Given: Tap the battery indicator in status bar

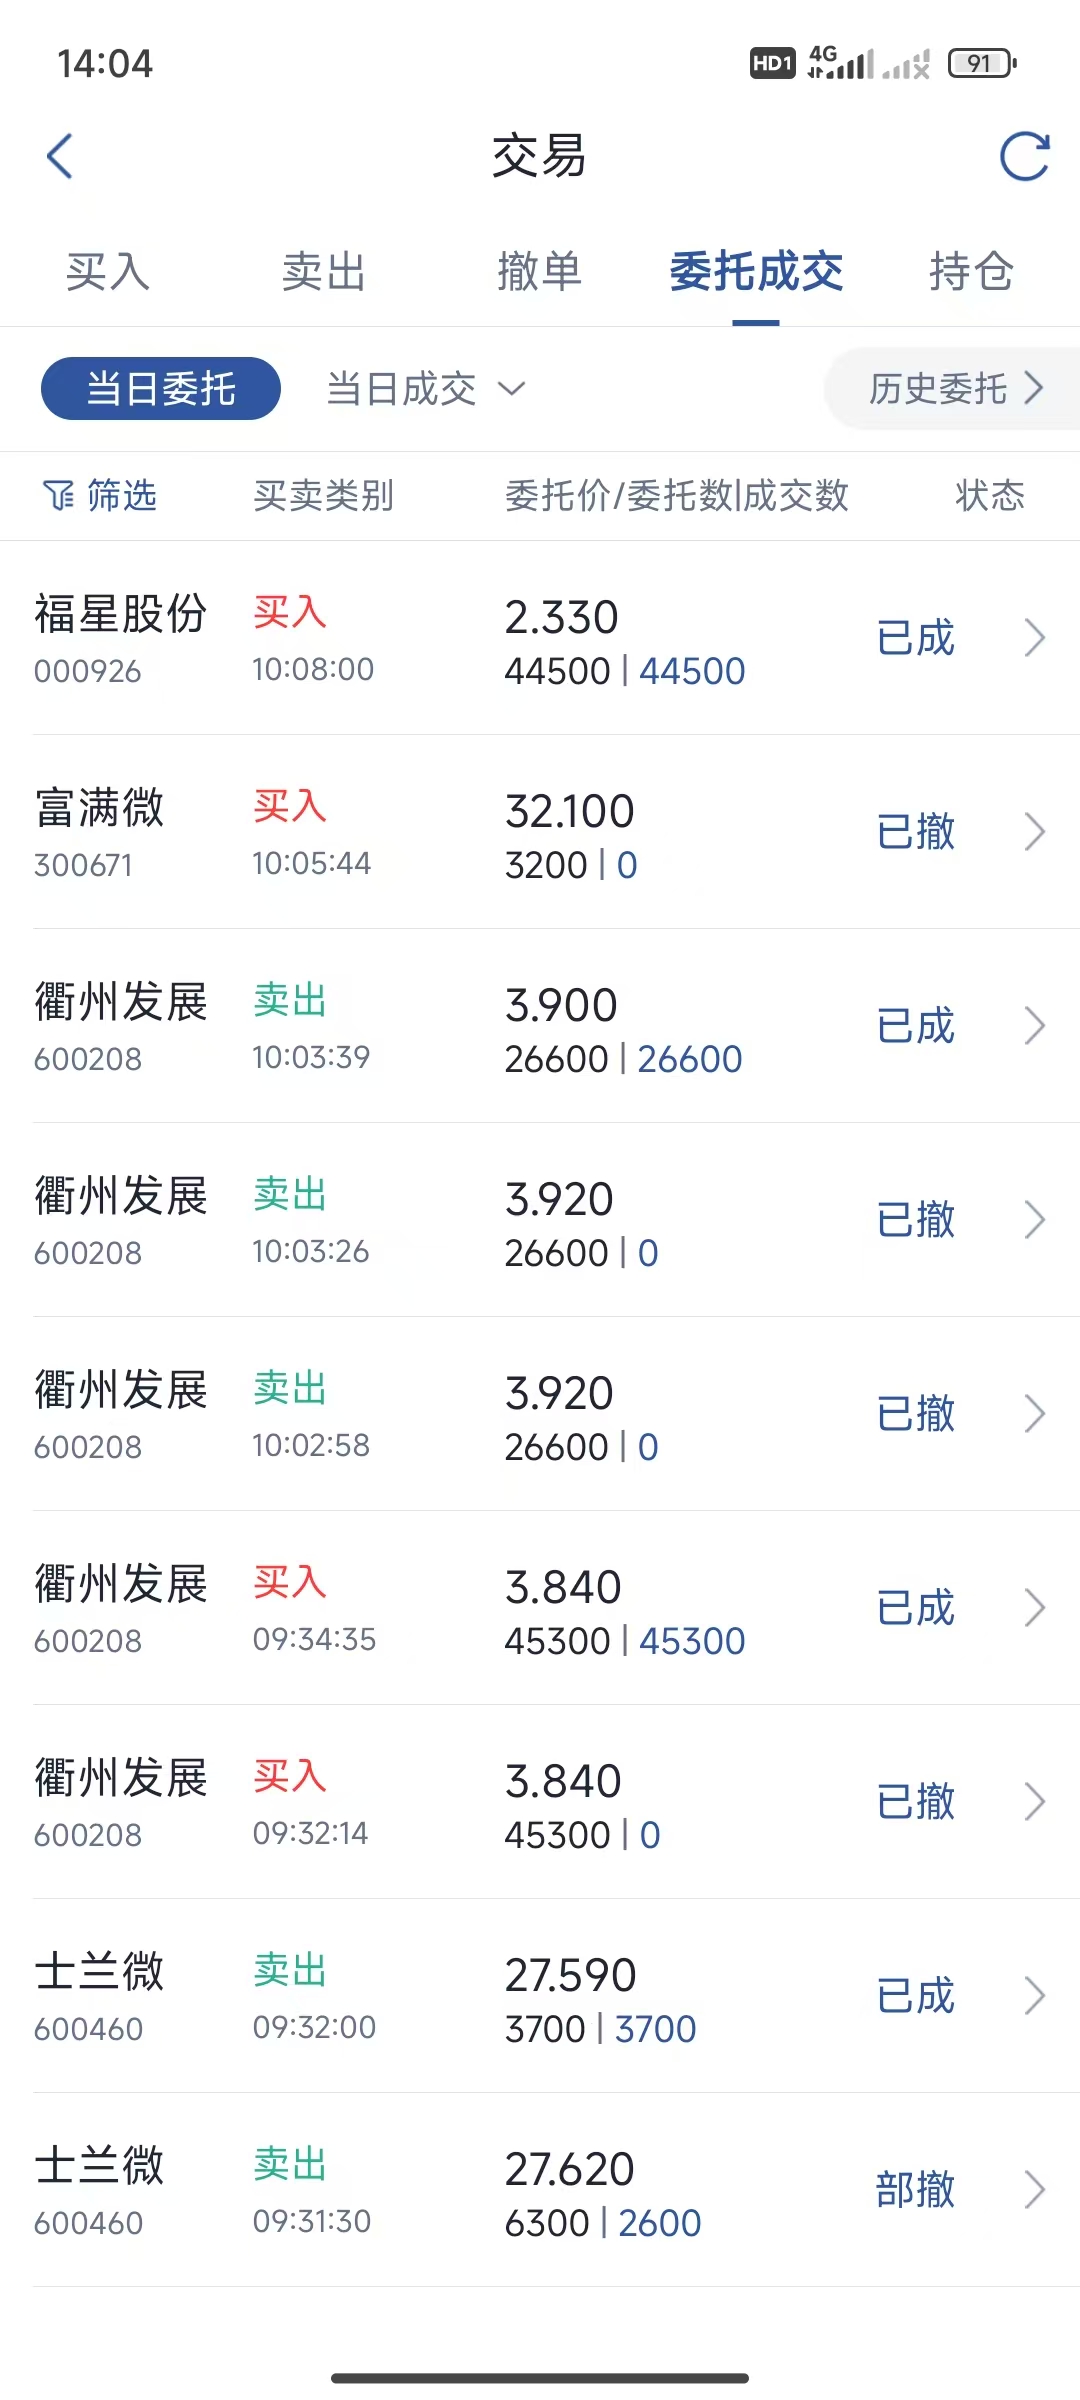Looking at the screenshot, I should pyautogui.click(x=981, y=64).
